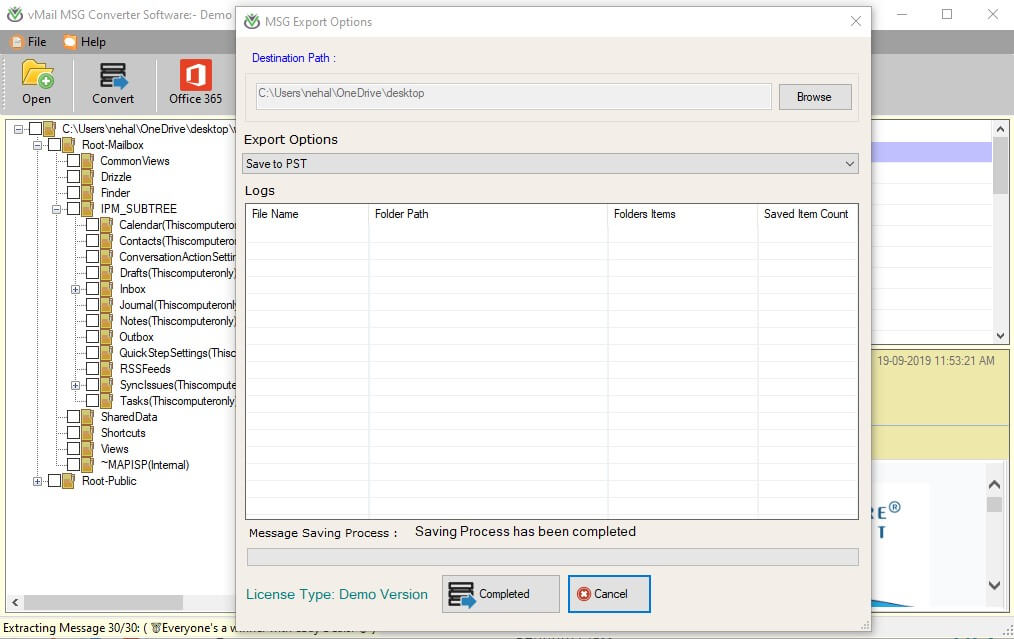Click the Saved Item Count column header
1014x639 pixels.
pos(808,214)
